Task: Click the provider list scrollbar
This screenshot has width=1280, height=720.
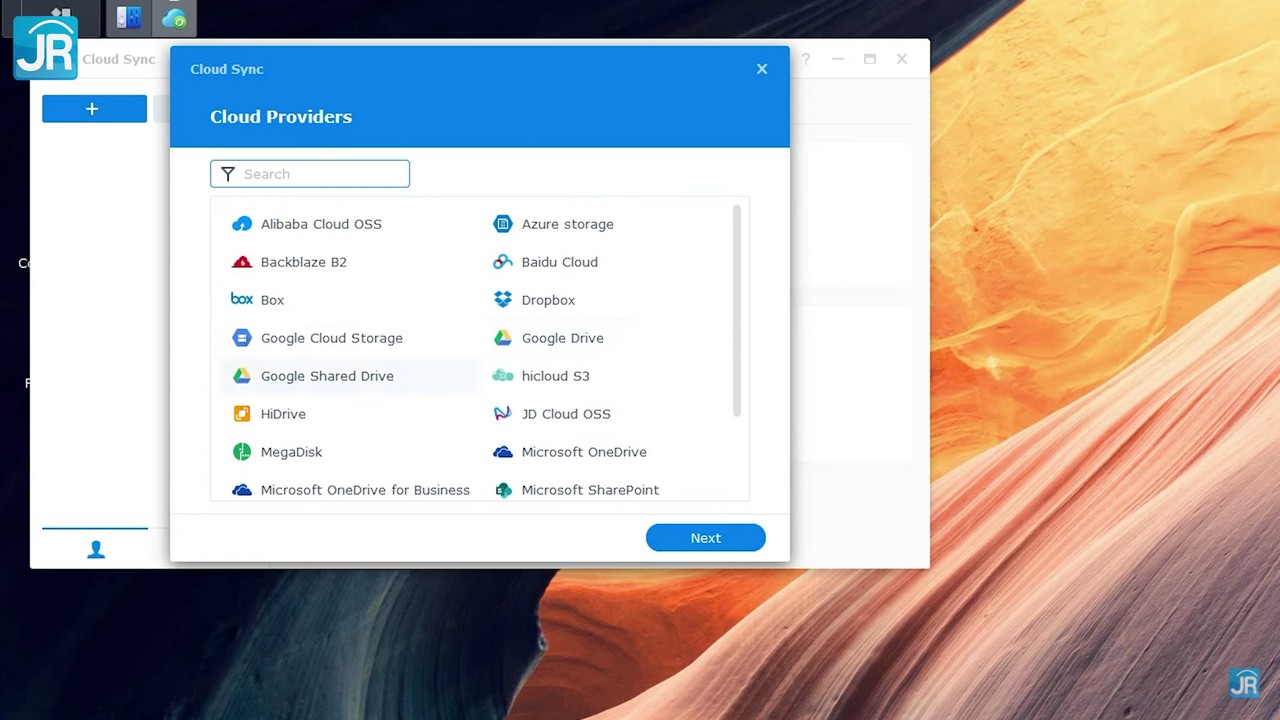Action: [737, 310]
